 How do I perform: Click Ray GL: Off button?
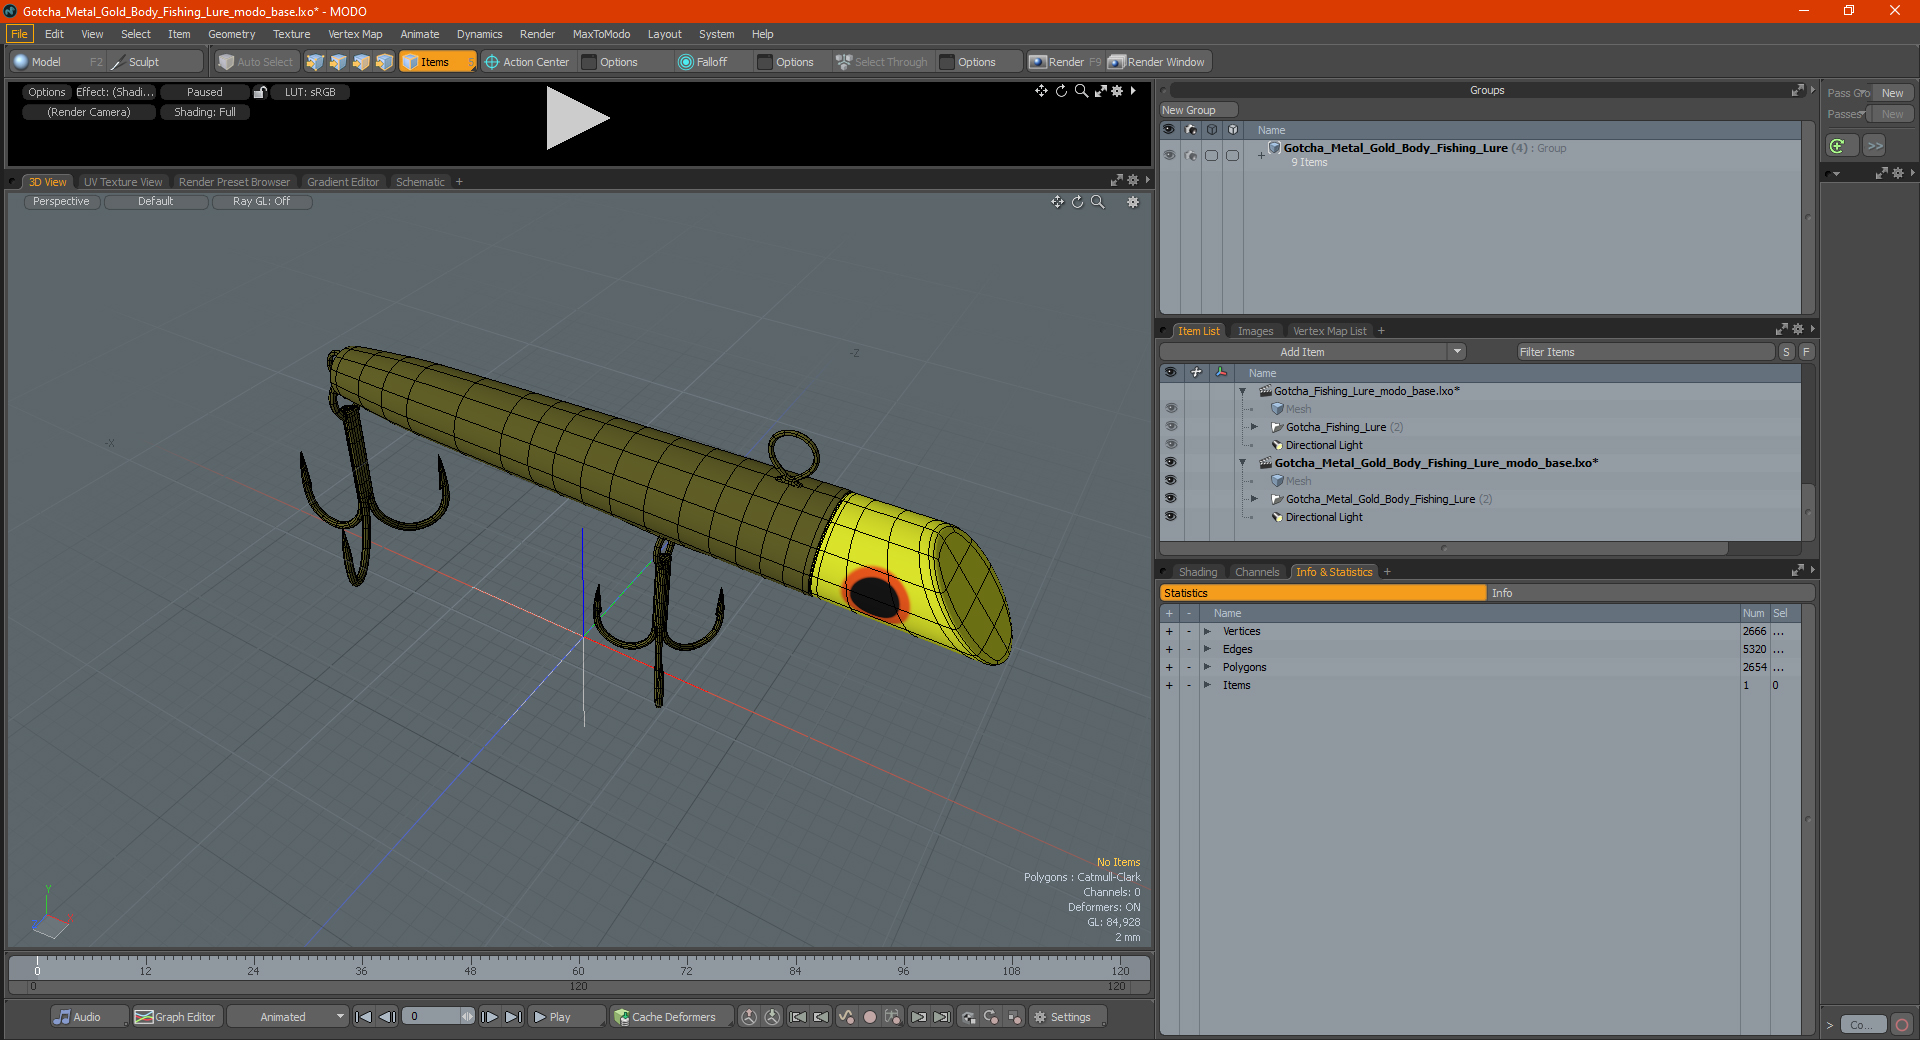tap(261, 201)
